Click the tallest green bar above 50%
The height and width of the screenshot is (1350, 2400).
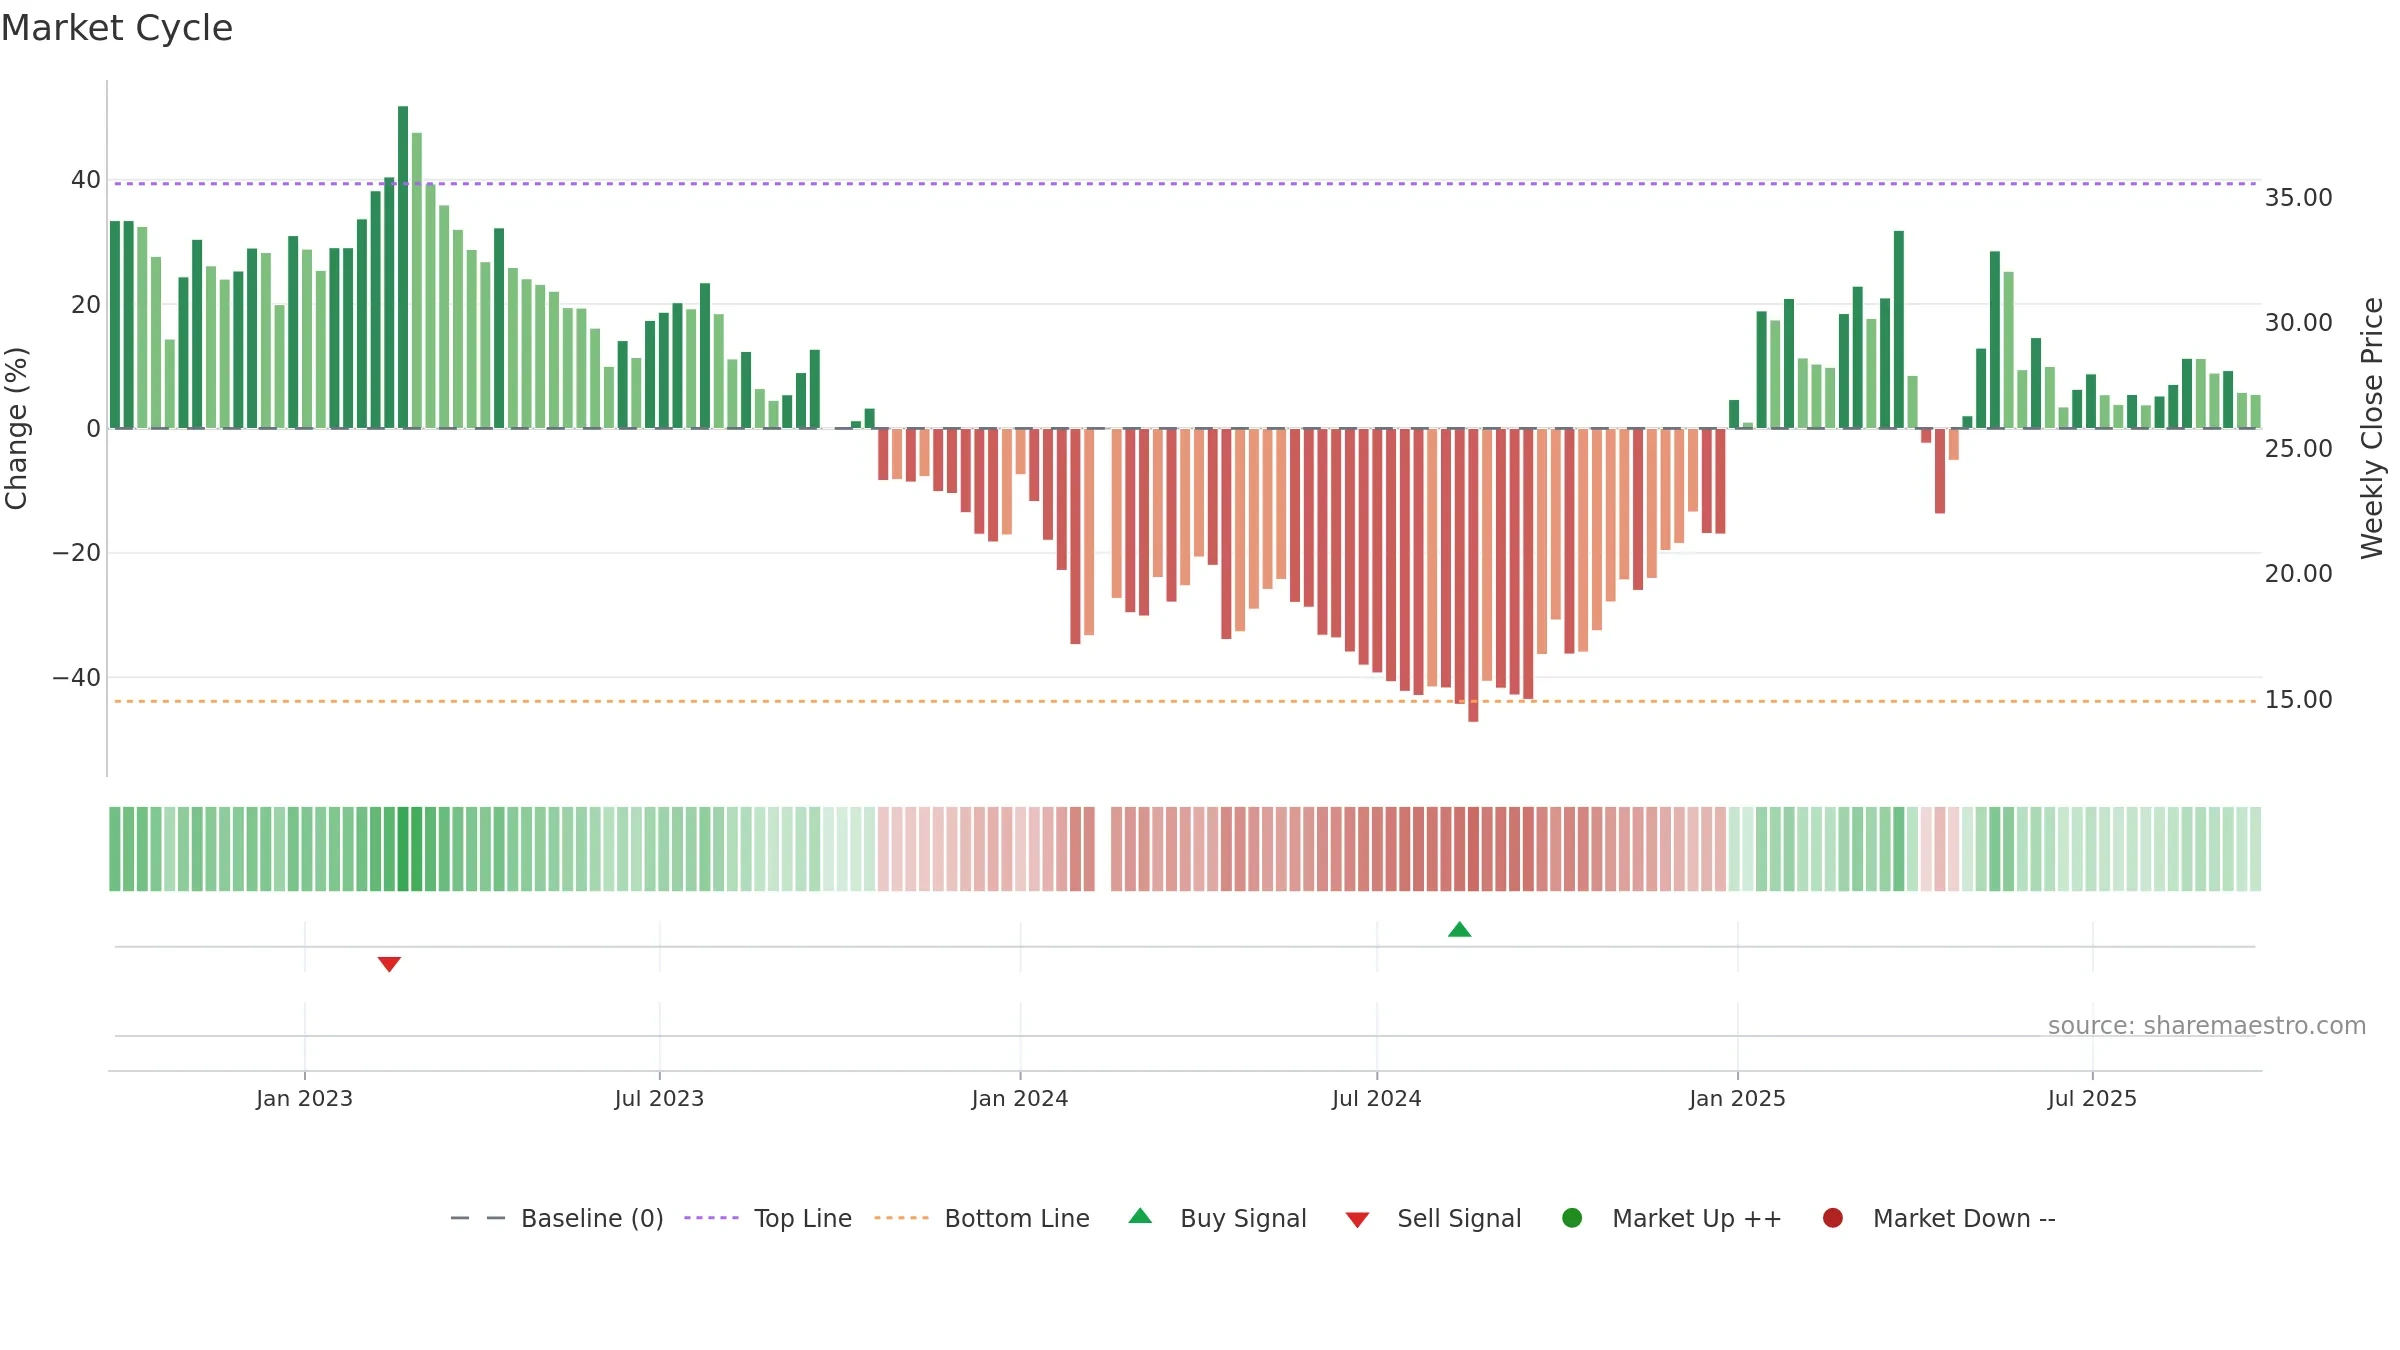(x=403, y=267)
